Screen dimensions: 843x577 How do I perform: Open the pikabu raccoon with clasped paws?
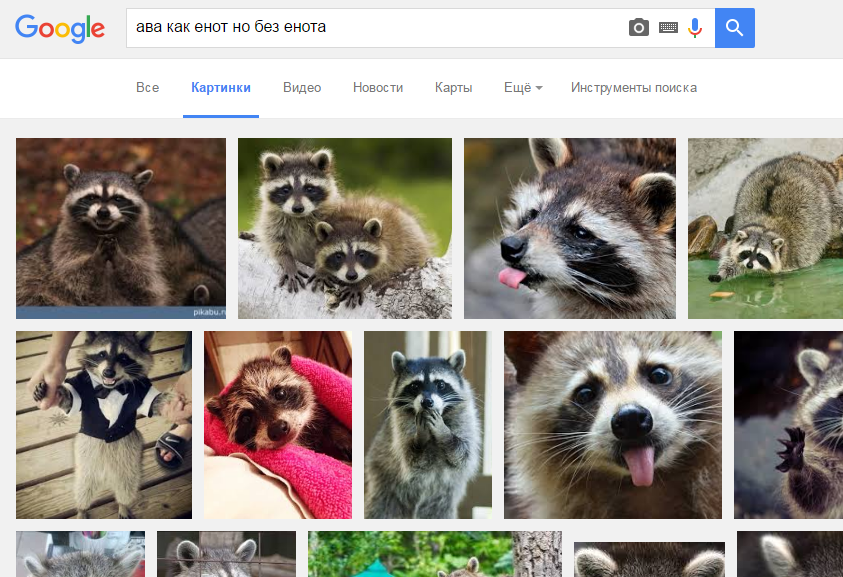click(x=121, y=229)
